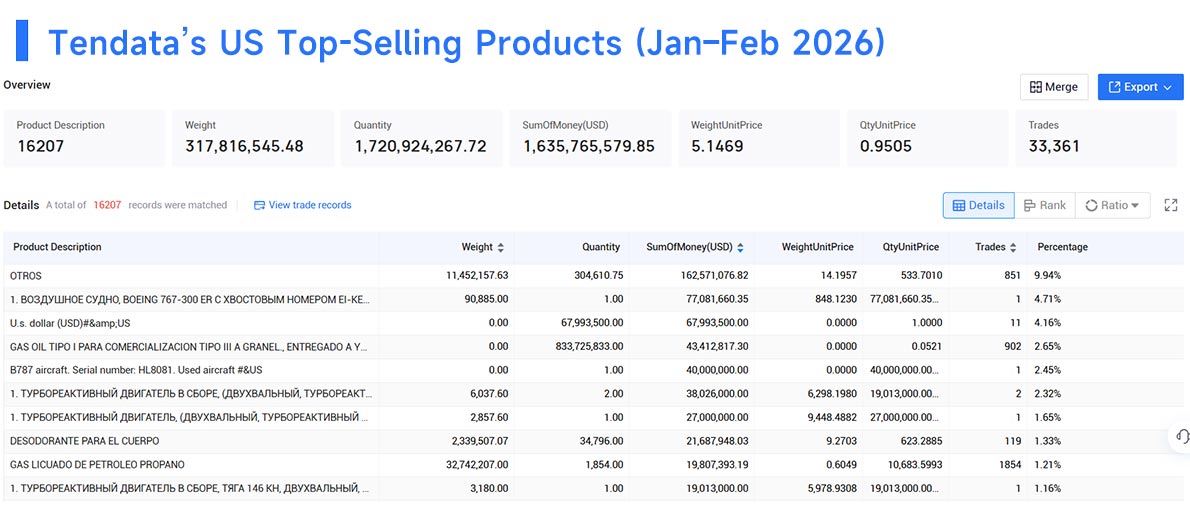
Task: Click the trade records icon beside link
Action: (260, 205)
